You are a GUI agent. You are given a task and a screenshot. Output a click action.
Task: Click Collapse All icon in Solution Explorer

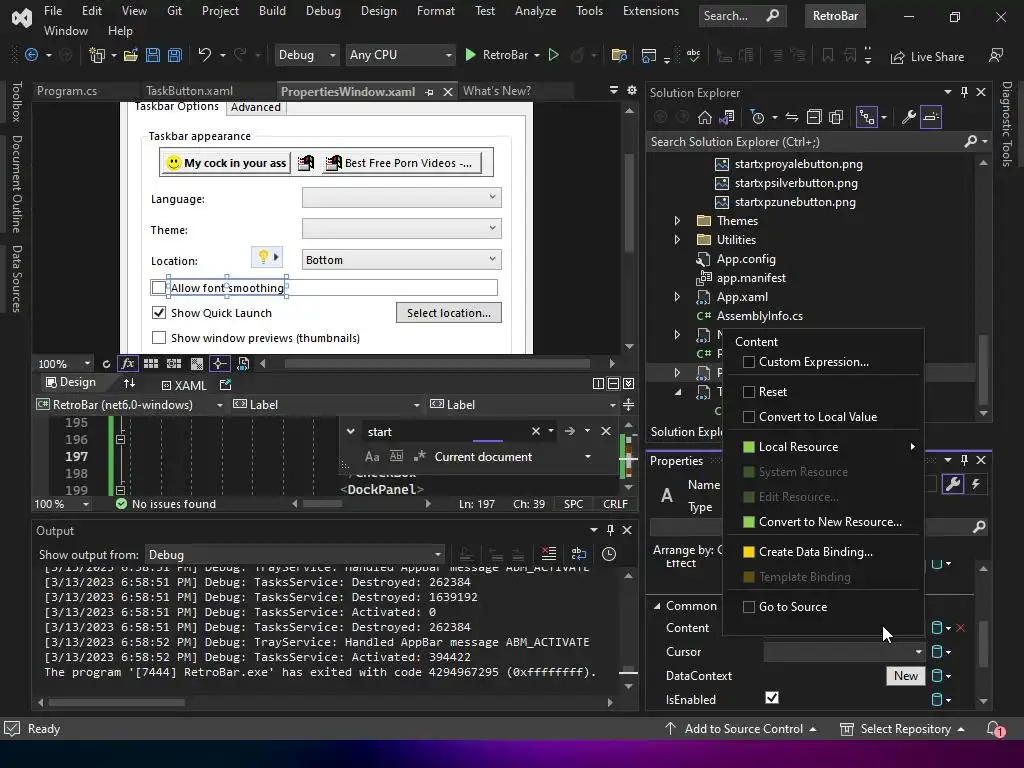pyautogui.click(x=814, y=118)
